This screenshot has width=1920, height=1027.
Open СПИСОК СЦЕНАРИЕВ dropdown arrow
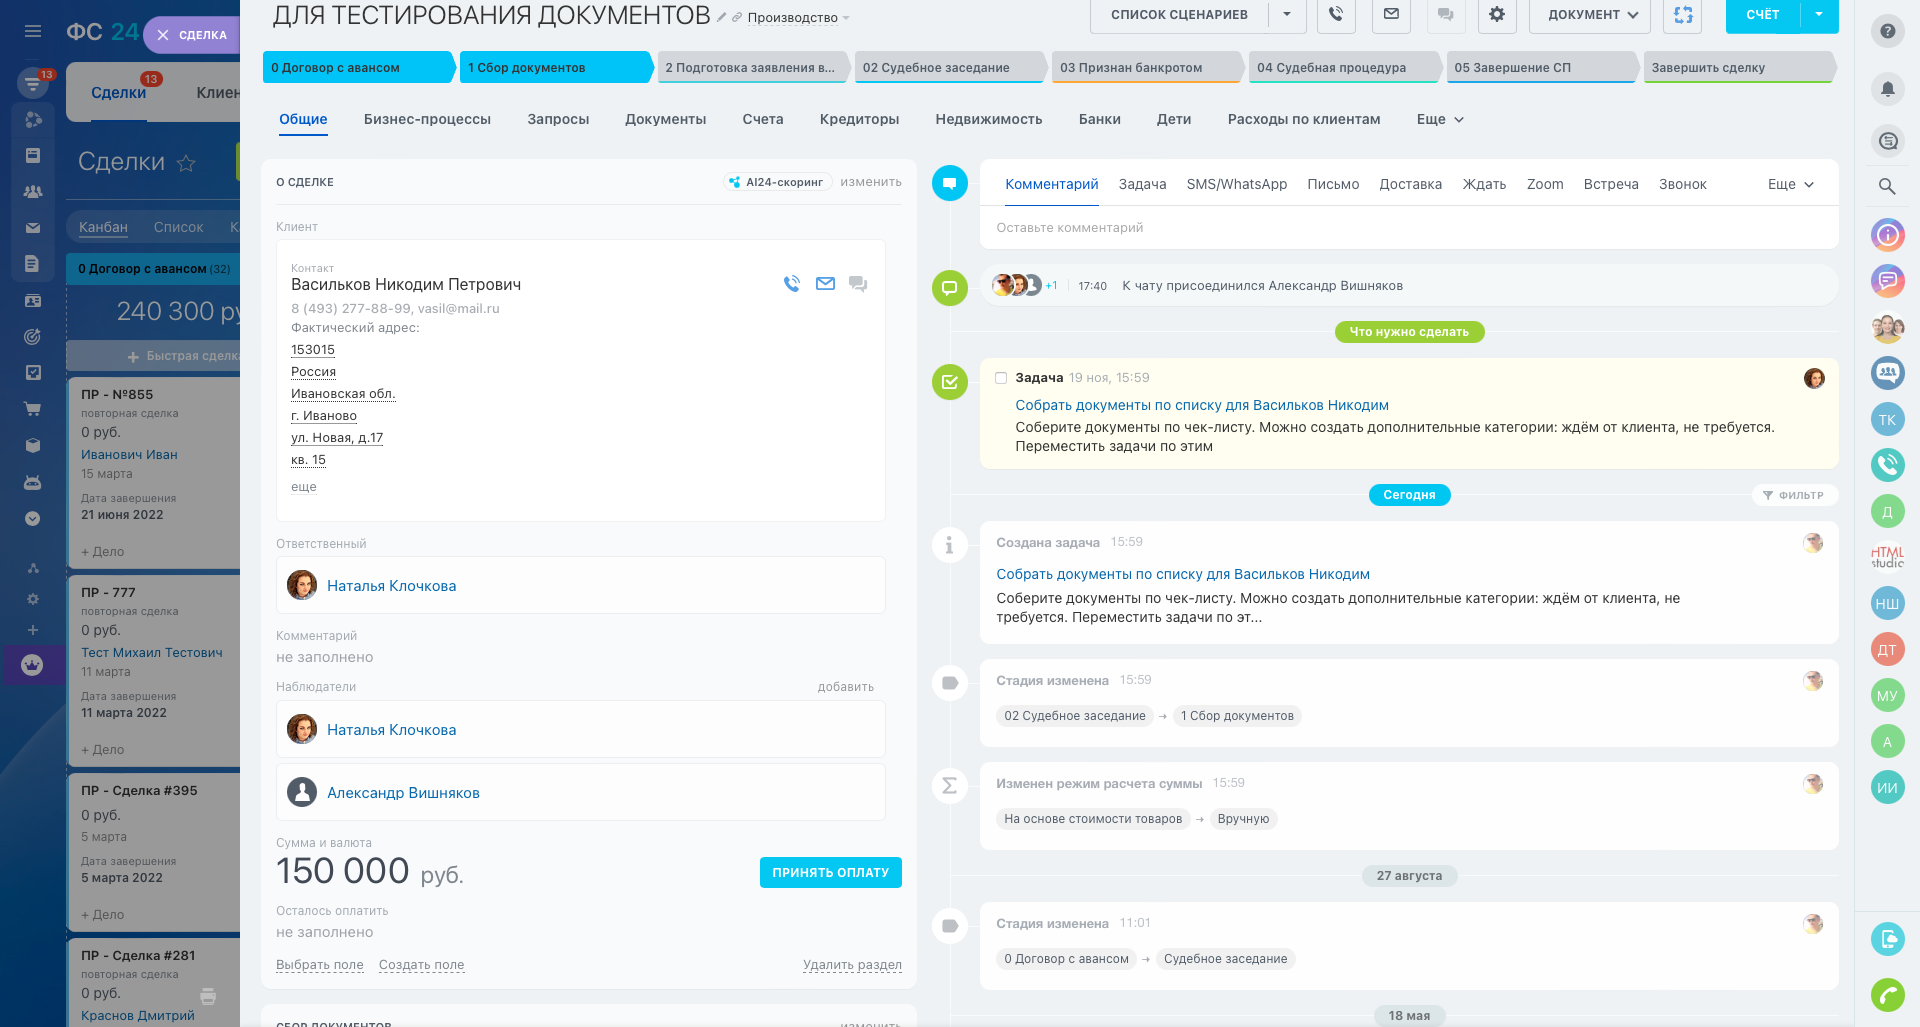tap(1287, 15)
